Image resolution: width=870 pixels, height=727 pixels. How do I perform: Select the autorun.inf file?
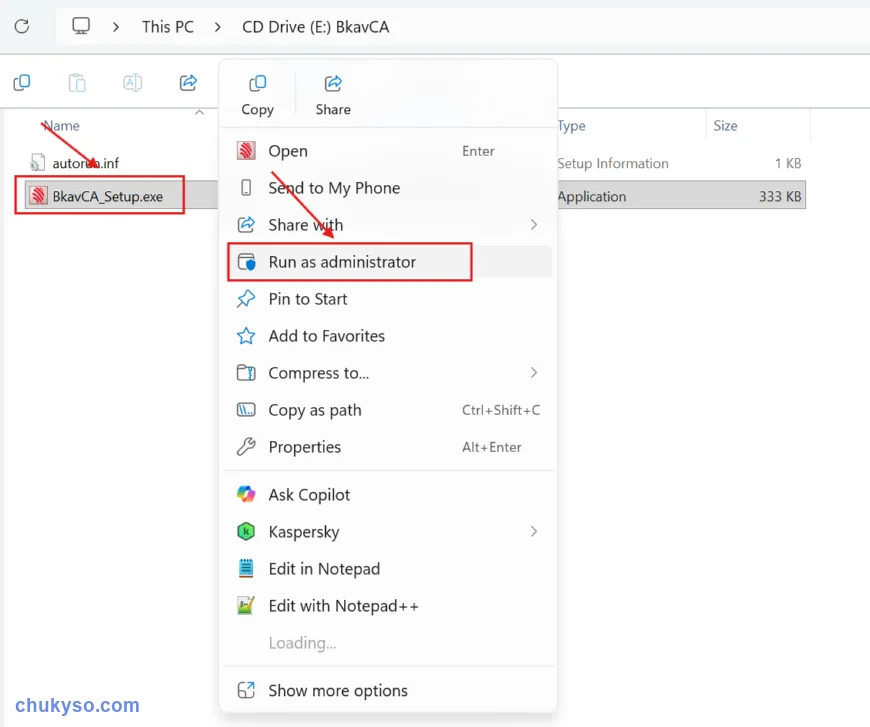coord(85,163)
